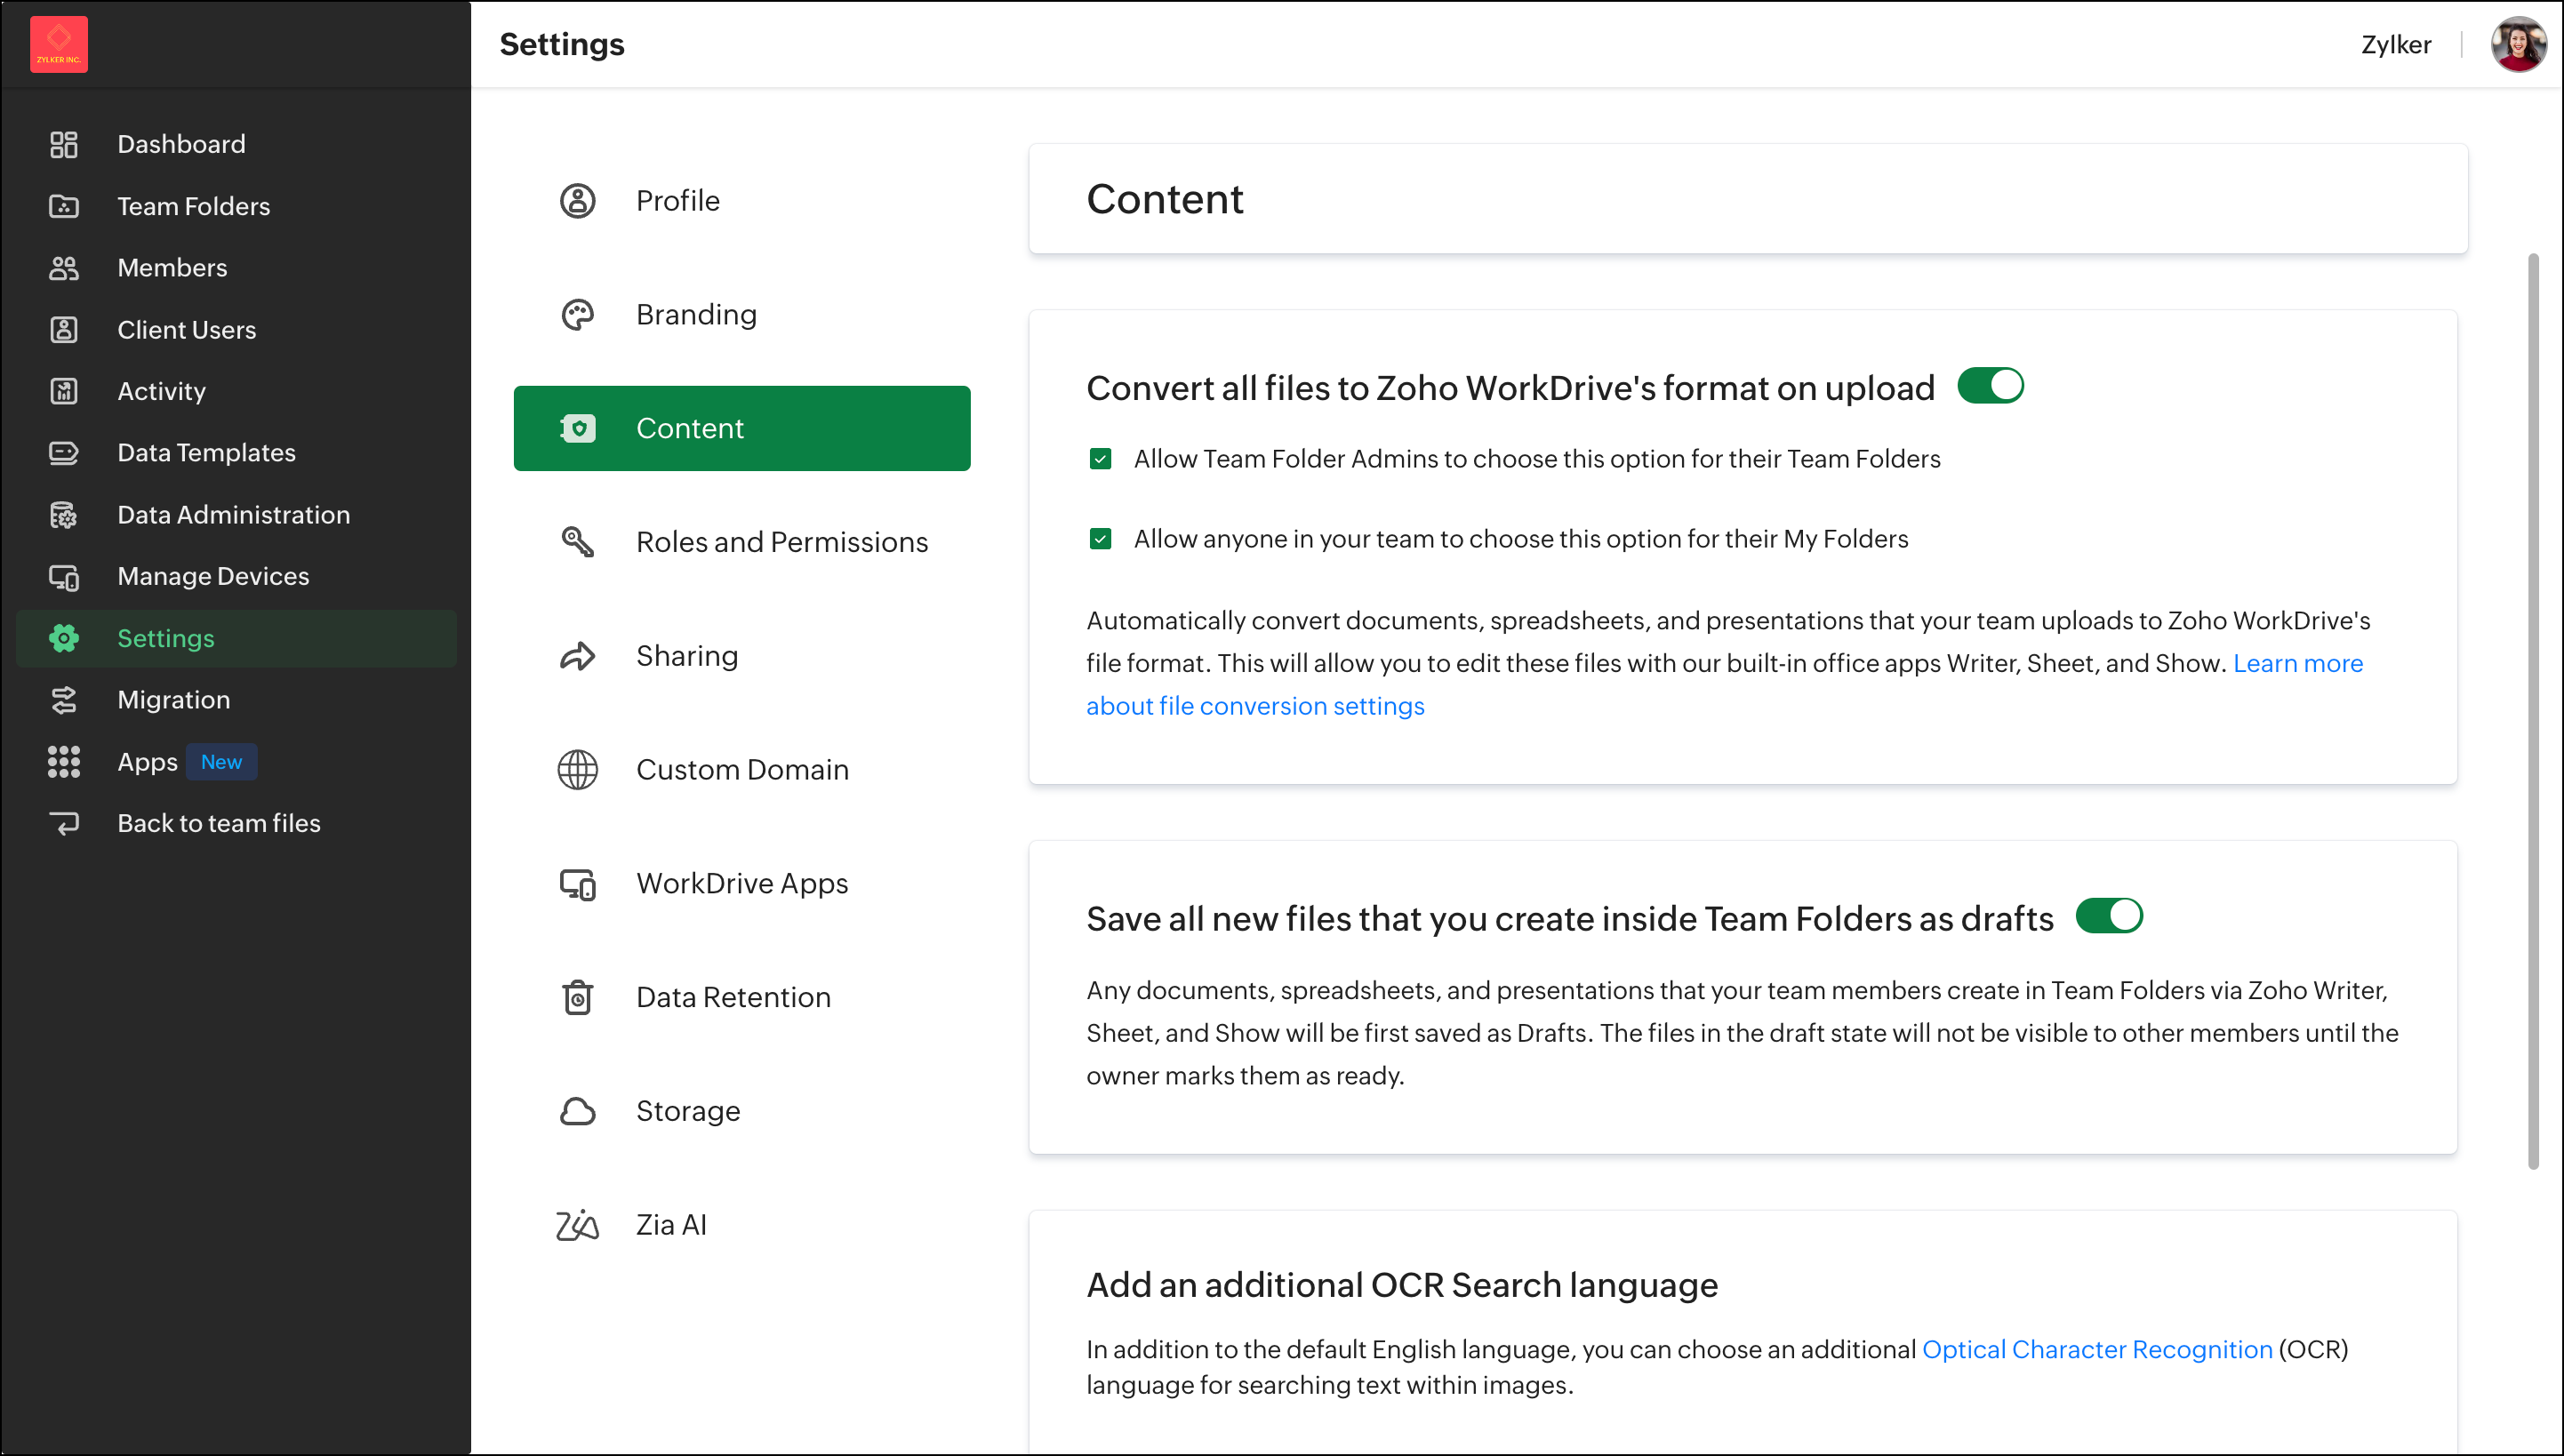The image size is (2564, 1456).
Task: Click the Settings gear icon
Action: (64, 638)
